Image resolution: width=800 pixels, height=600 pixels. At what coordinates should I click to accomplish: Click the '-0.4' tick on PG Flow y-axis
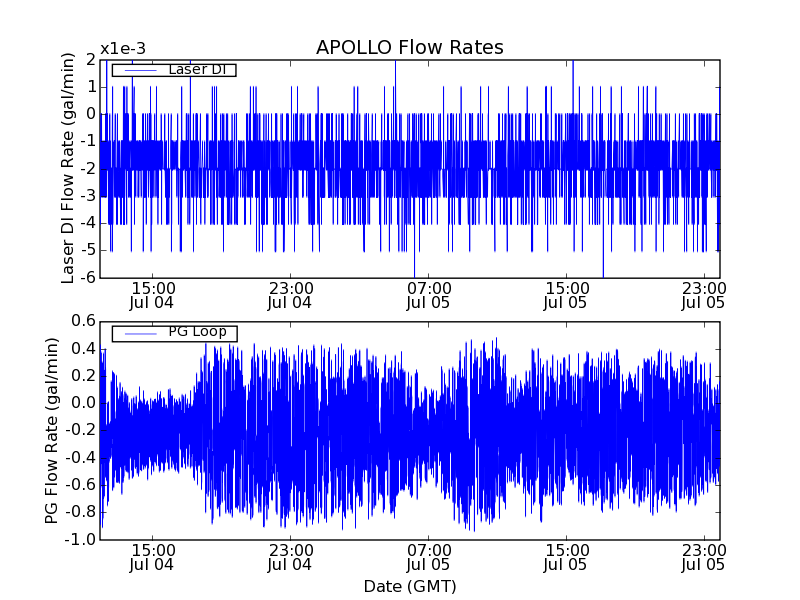[x=81, y=458]
